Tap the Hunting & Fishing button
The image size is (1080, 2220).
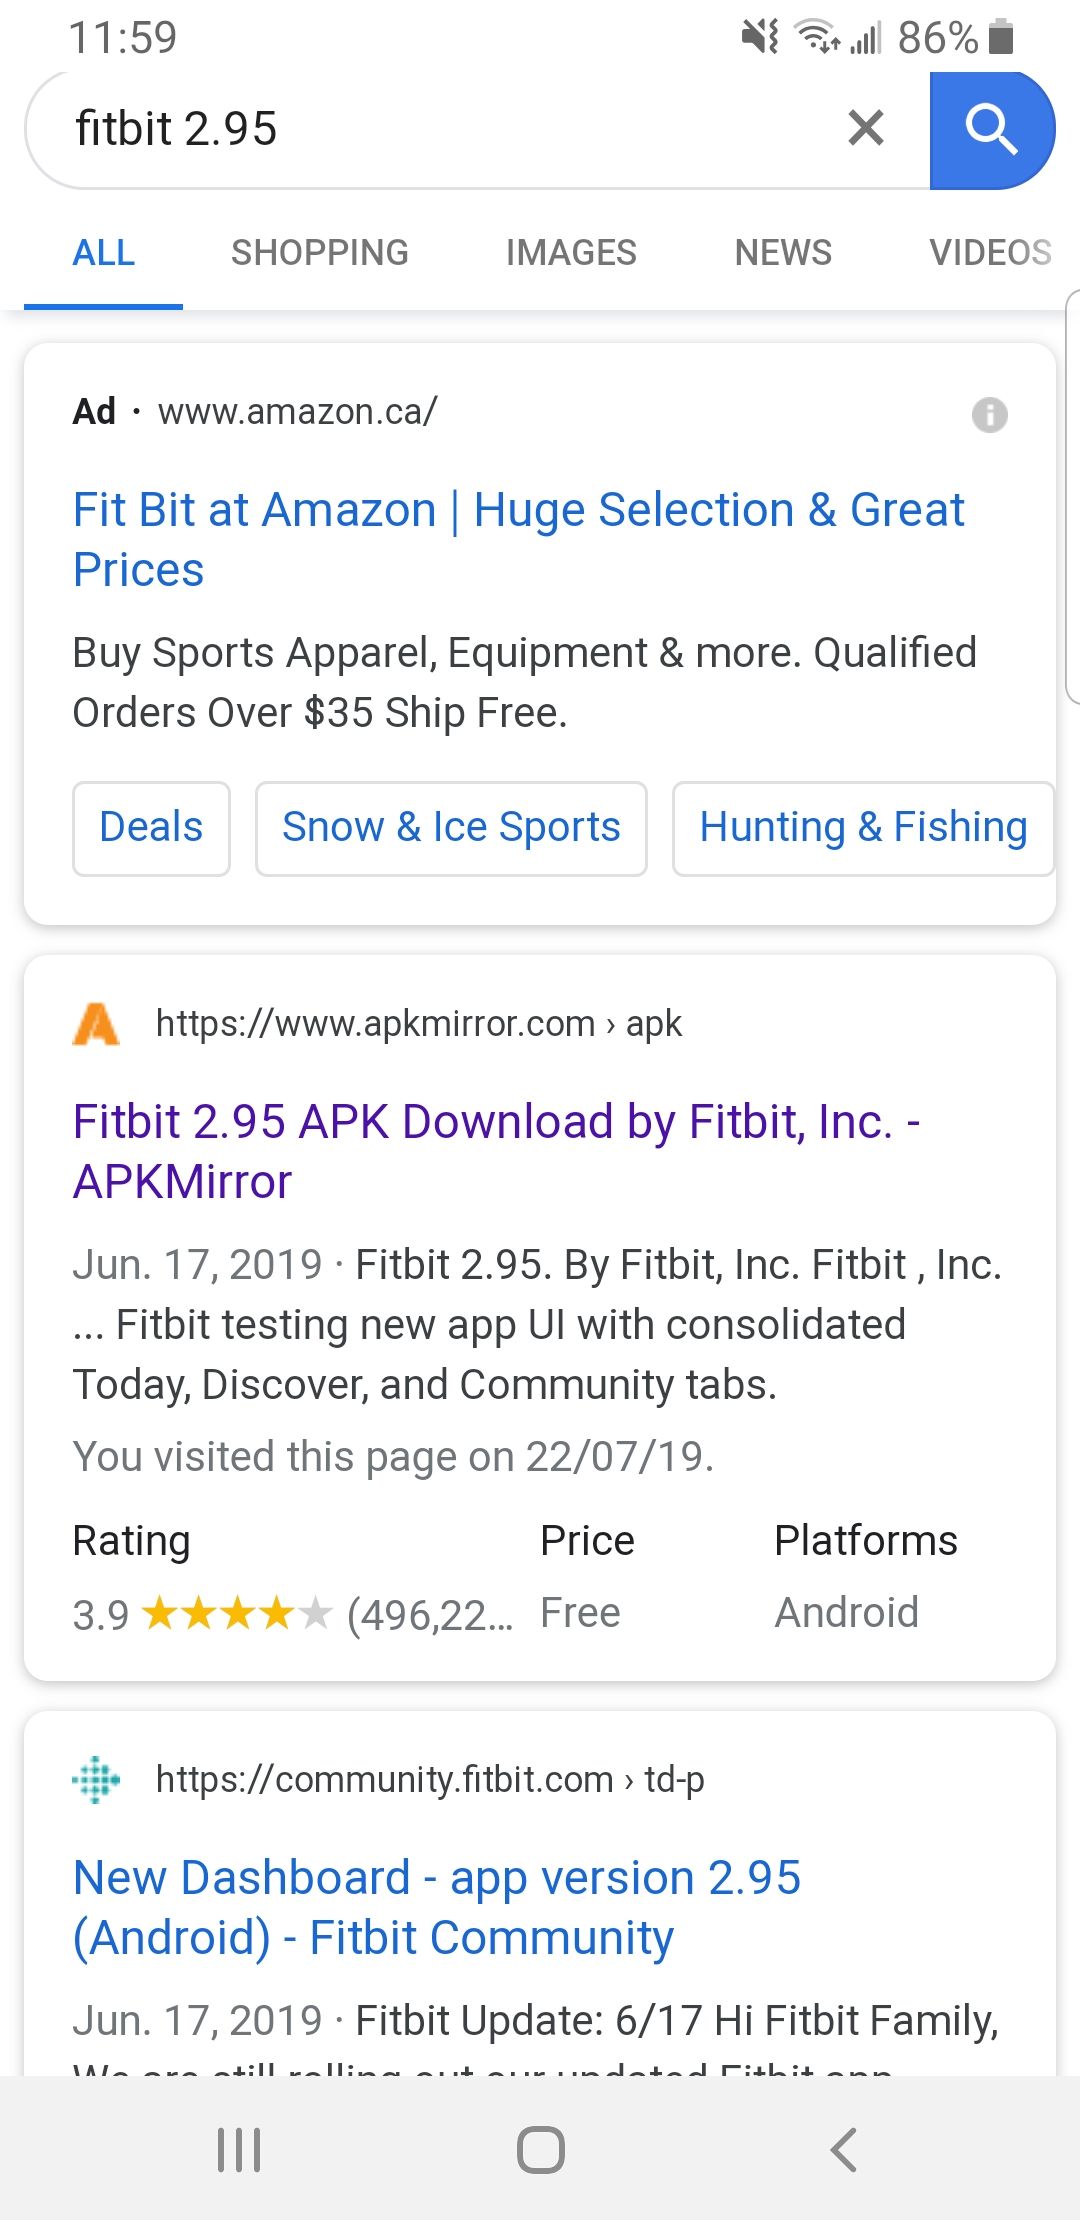point(863,828)
